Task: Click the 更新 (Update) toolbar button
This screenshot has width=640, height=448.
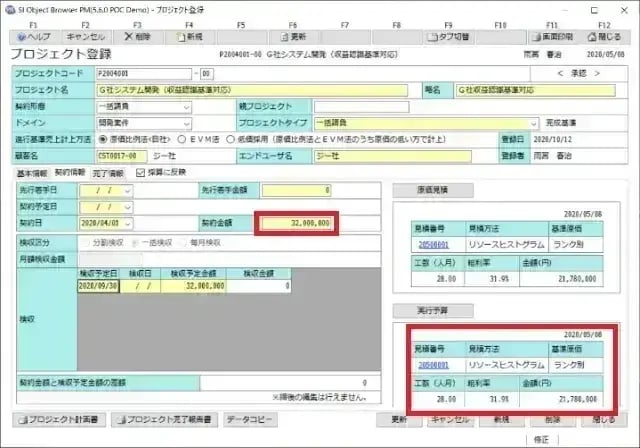Action: click(x=297, y=36)
